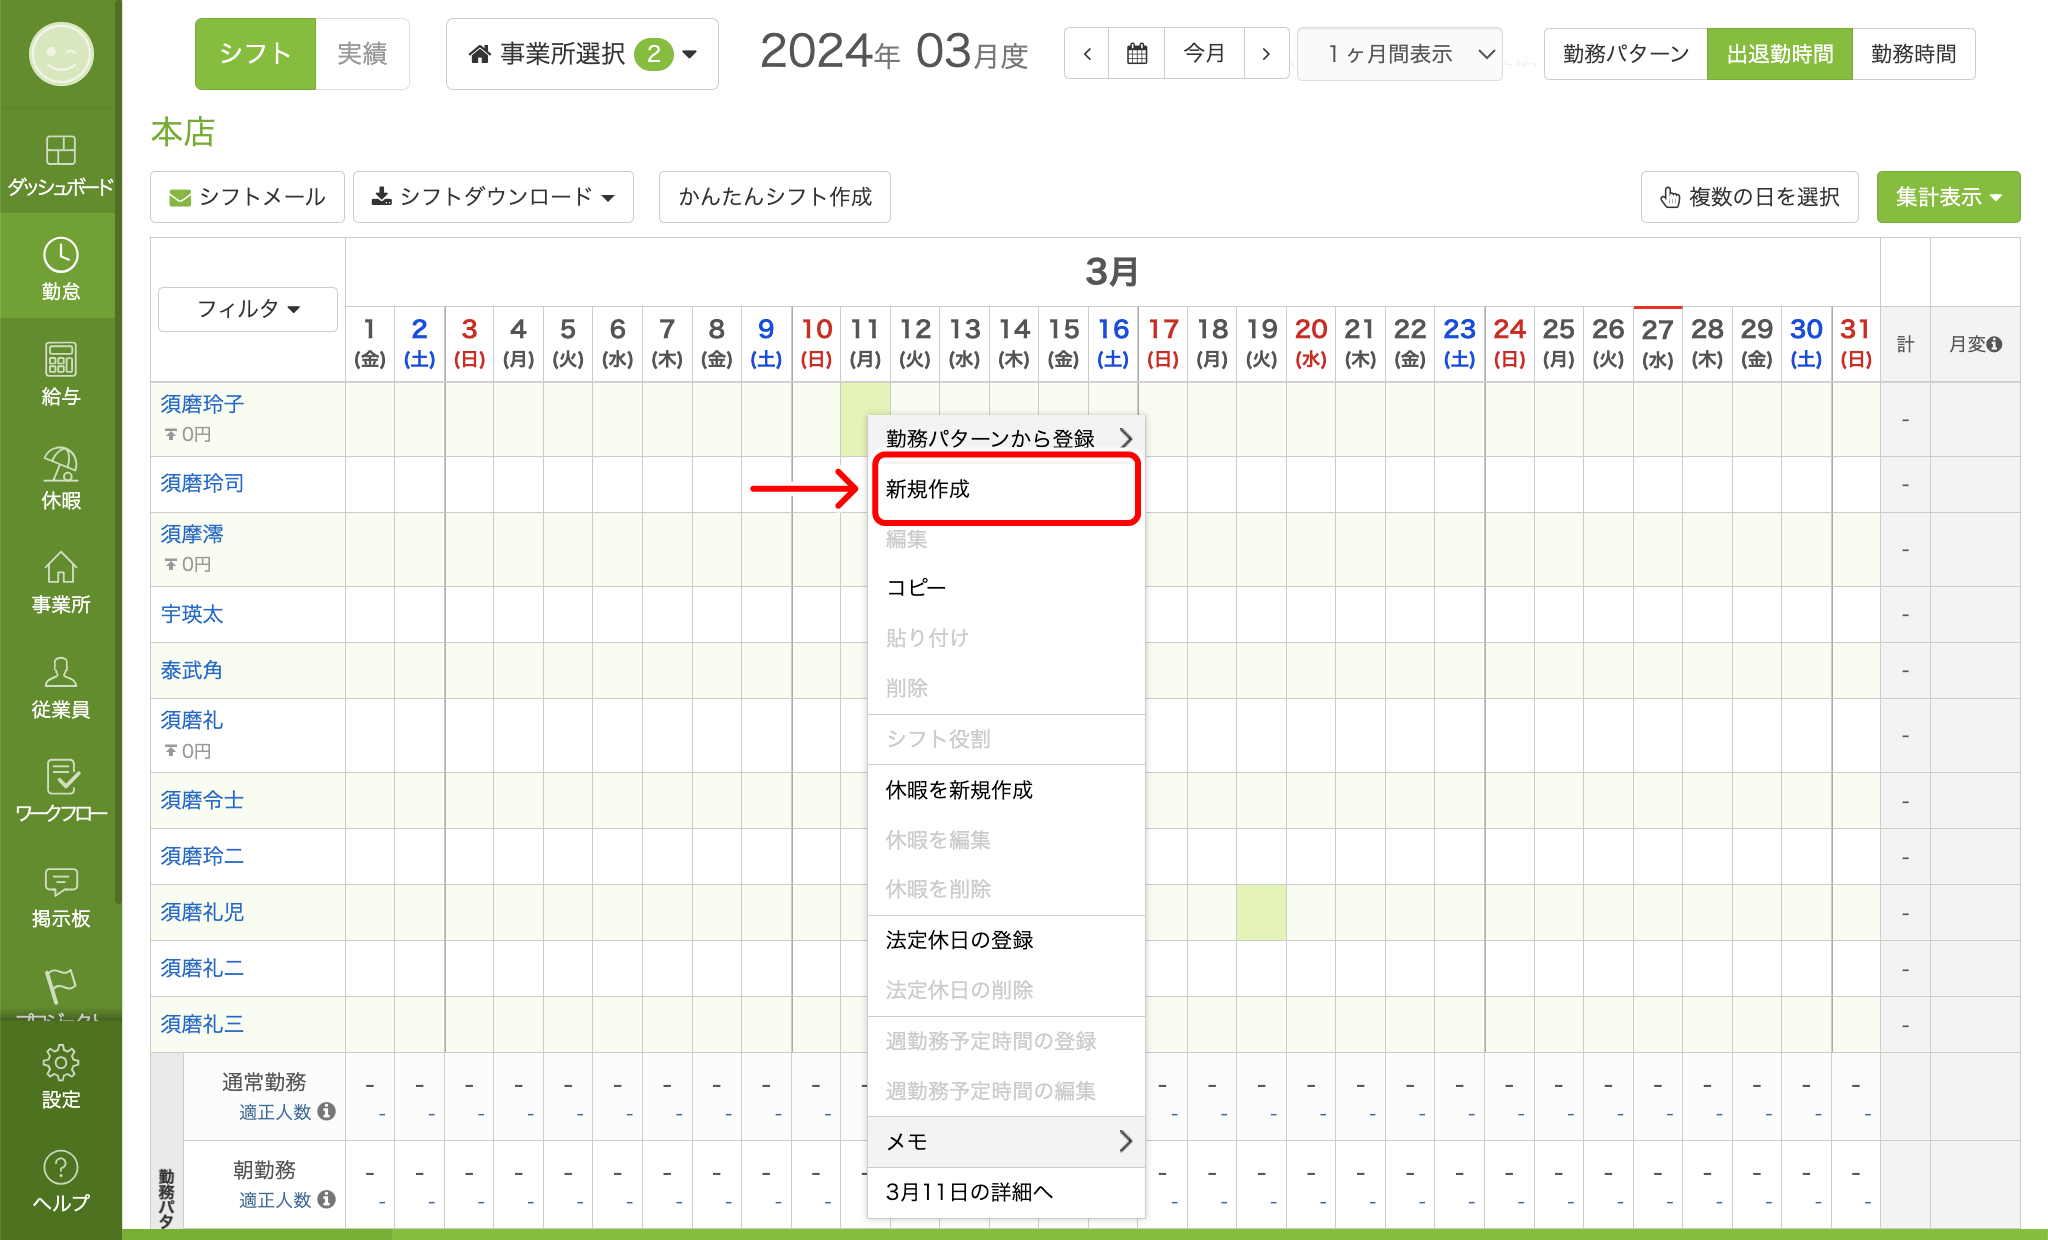Open employee link 須磨玲子
2048x1240 pixels.
(x=202, y=404)
